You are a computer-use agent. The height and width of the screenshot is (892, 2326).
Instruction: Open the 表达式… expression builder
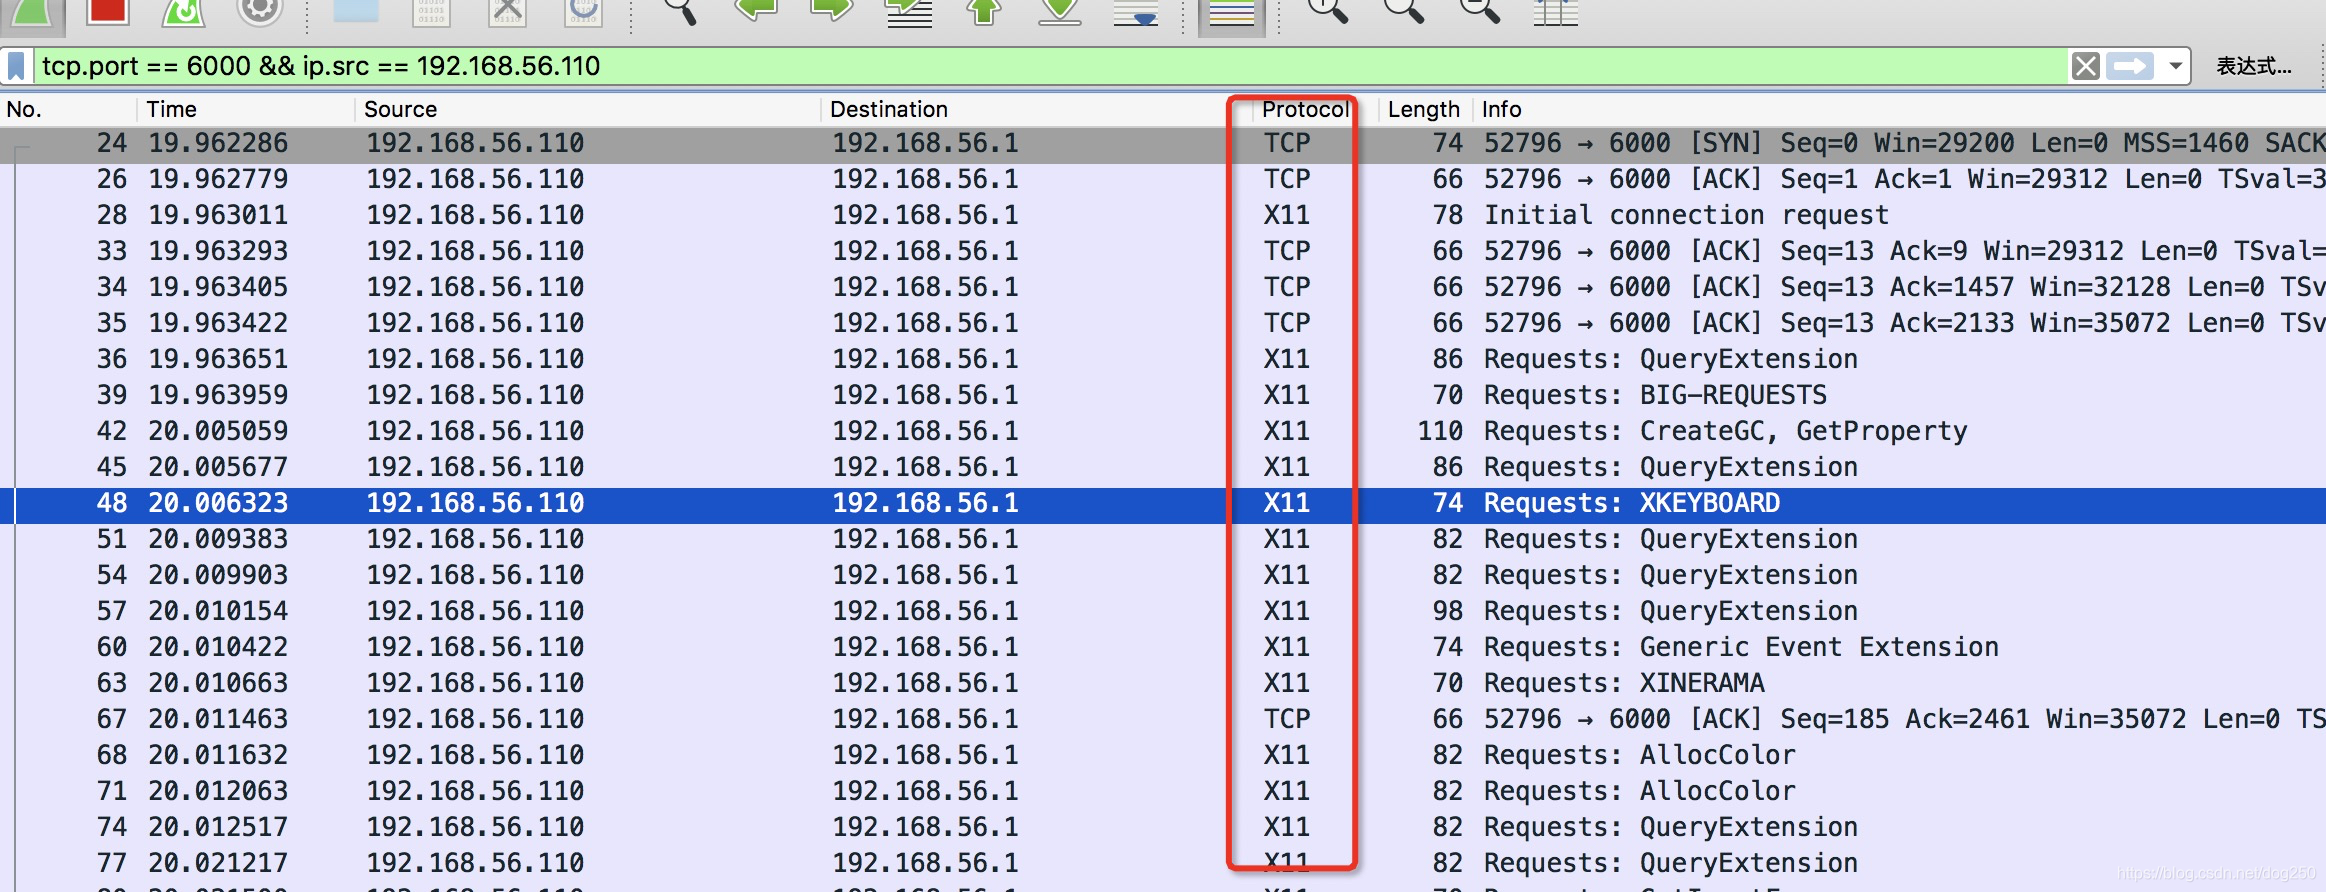[x=2254, y=66]
